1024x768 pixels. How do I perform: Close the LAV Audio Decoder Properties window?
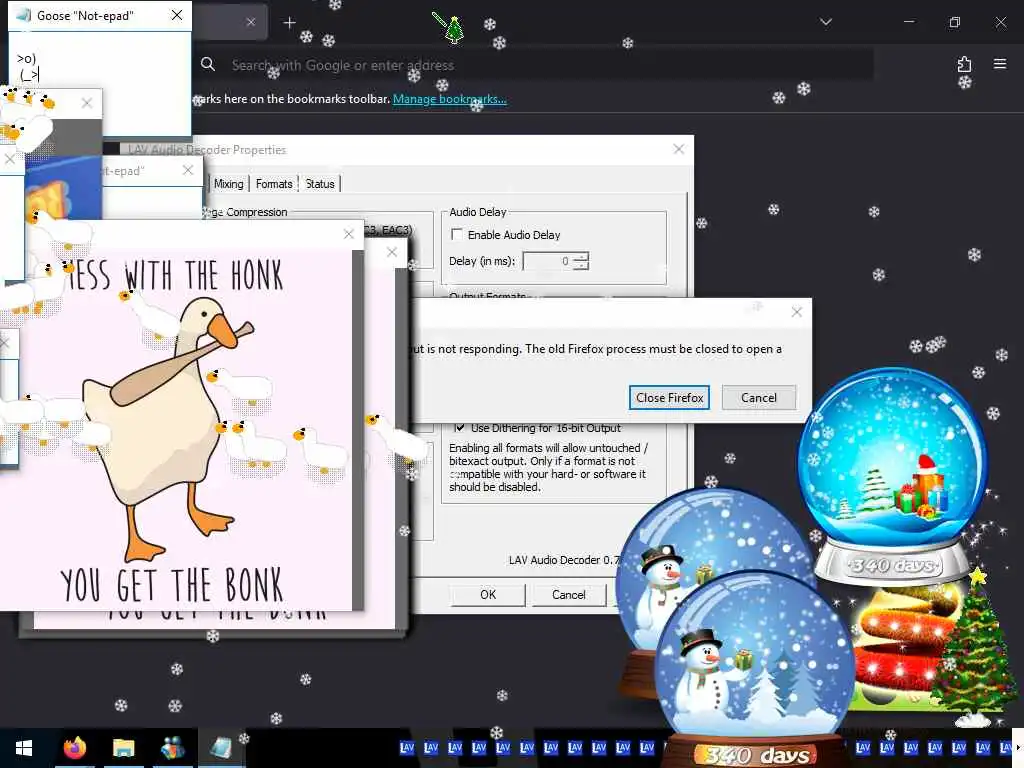[679, 150]
